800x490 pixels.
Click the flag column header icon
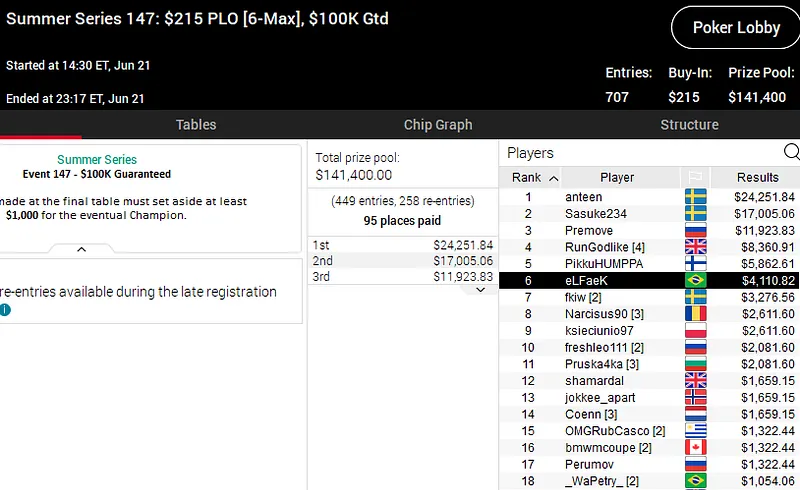click(x=695, y=177)
